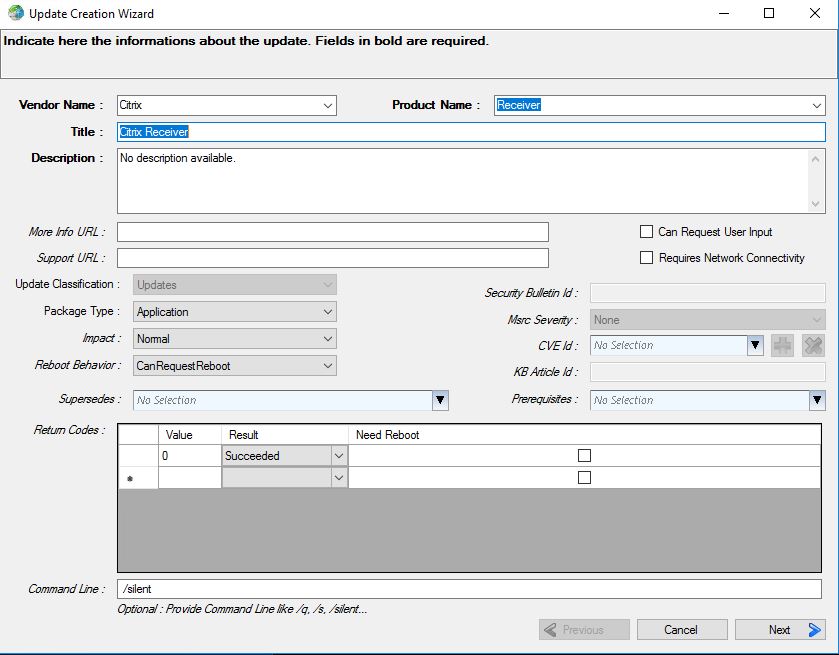
Task: Check Need Reboot in the new return code row
Action: pyautogui.click(x=584, y=477)
